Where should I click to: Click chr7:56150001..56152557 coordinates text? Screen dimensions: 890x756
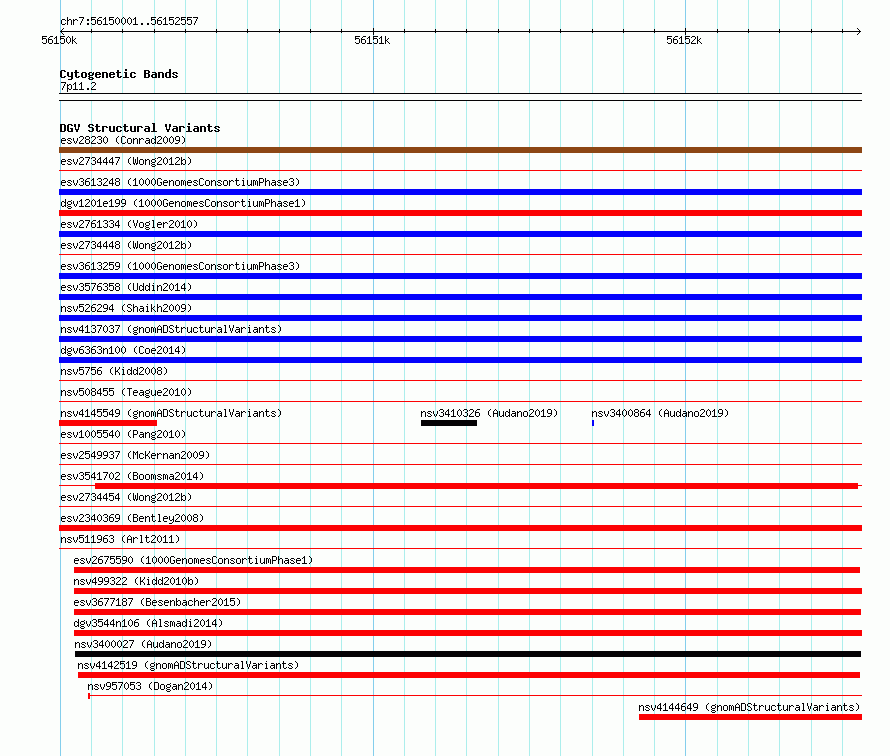(x=129, y=21)
